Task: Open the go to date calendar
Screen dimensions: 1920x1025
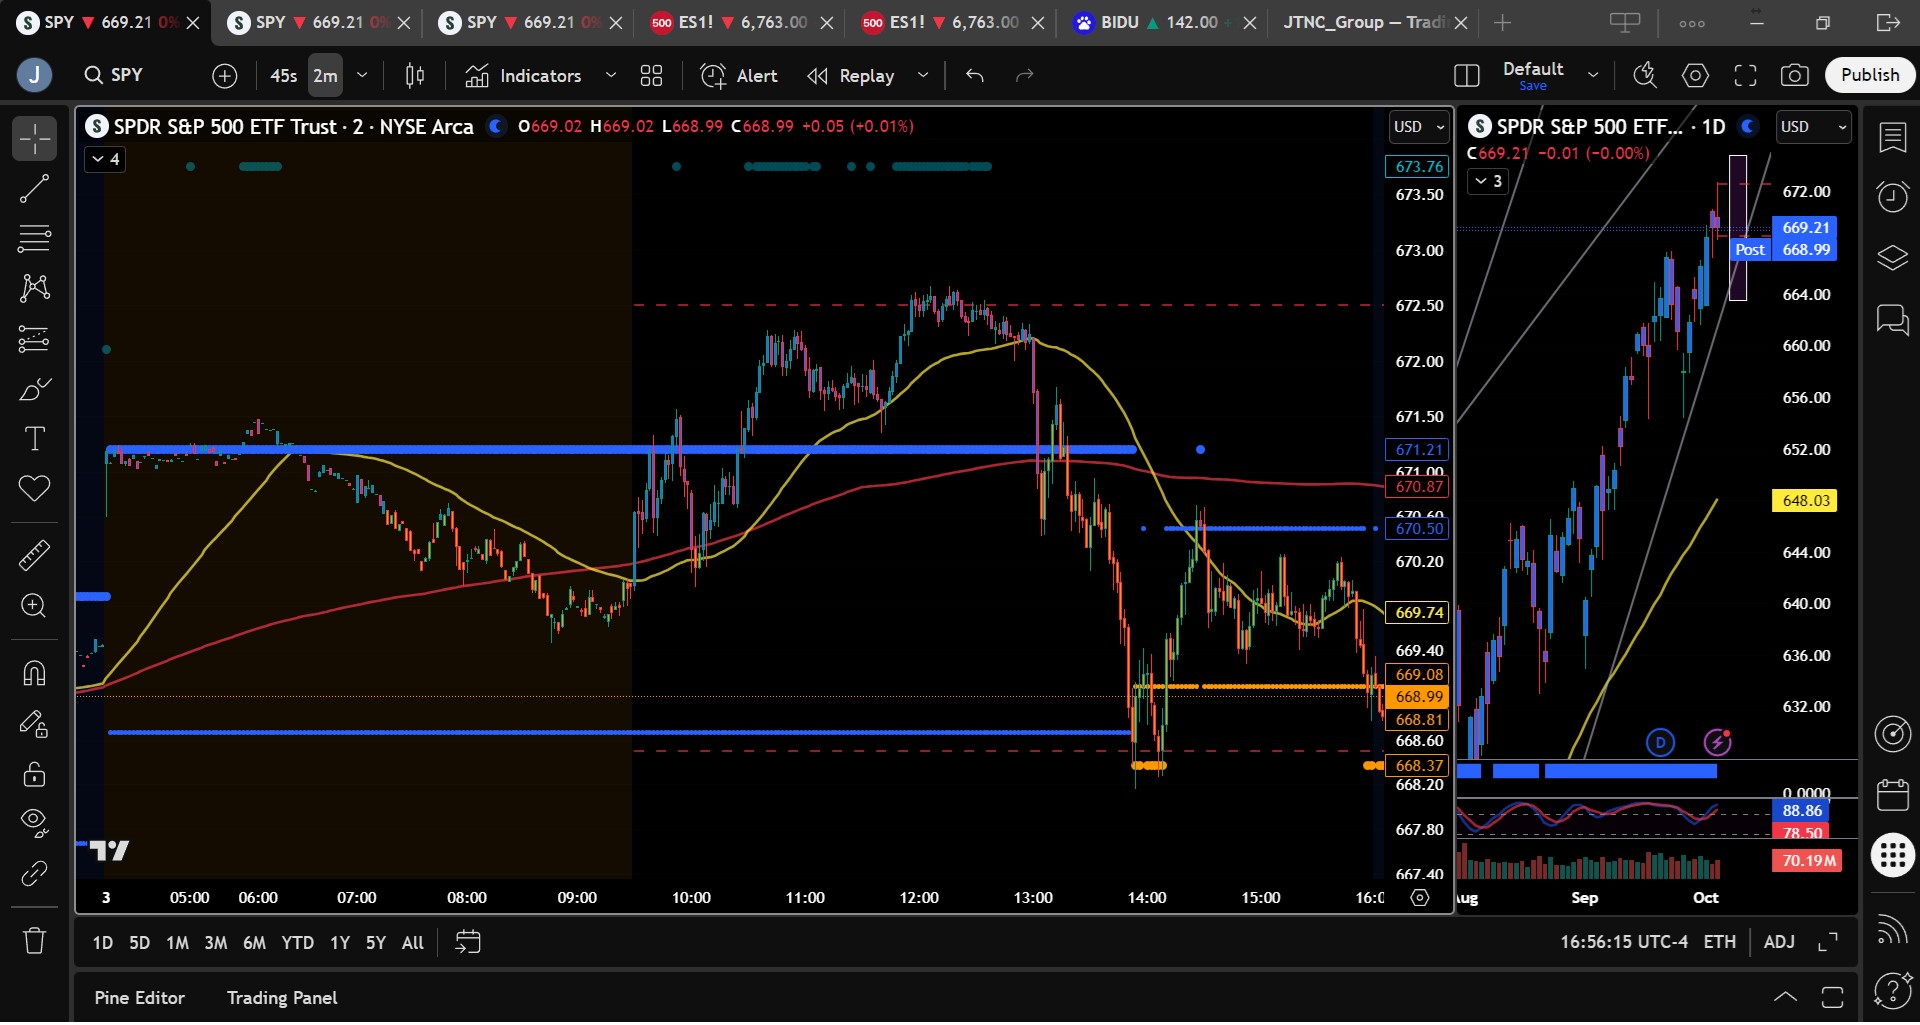Action: (x=468, y=942)
